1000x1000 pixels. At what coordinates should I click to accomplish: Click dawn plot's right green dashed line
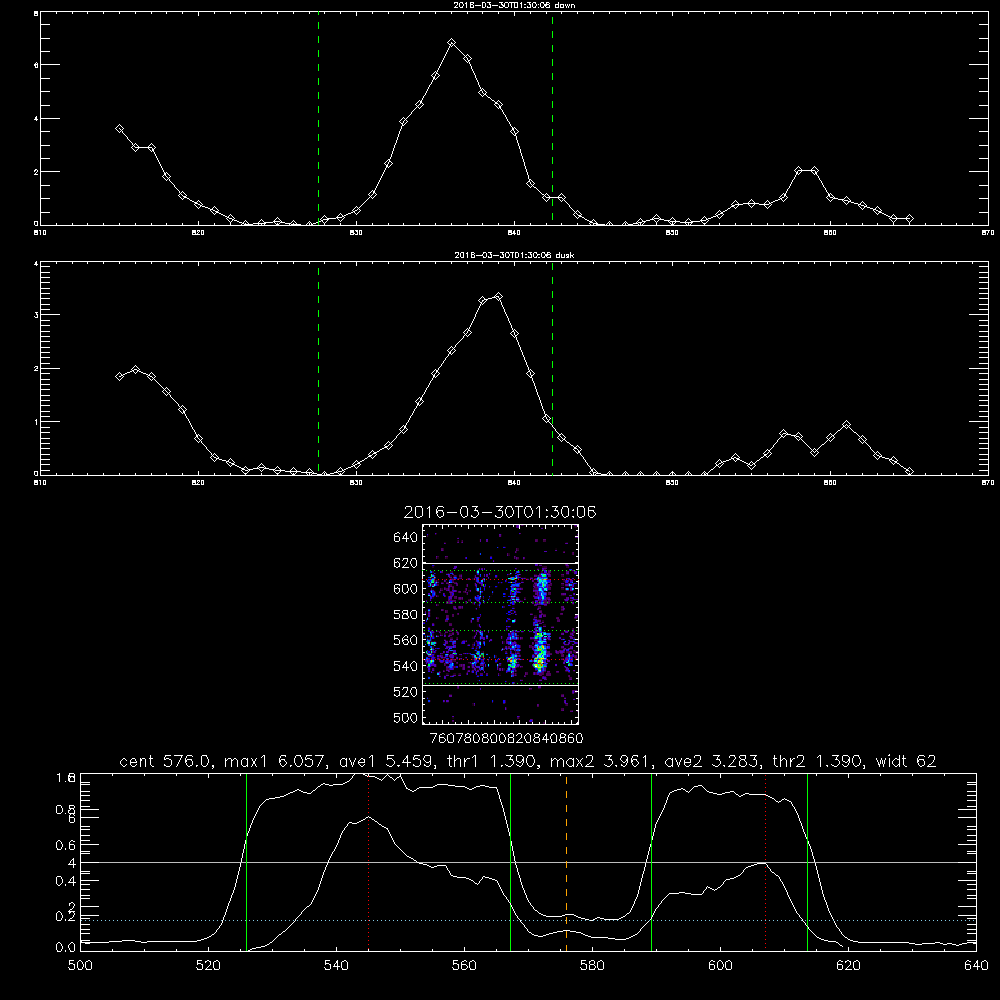[552, 119]
